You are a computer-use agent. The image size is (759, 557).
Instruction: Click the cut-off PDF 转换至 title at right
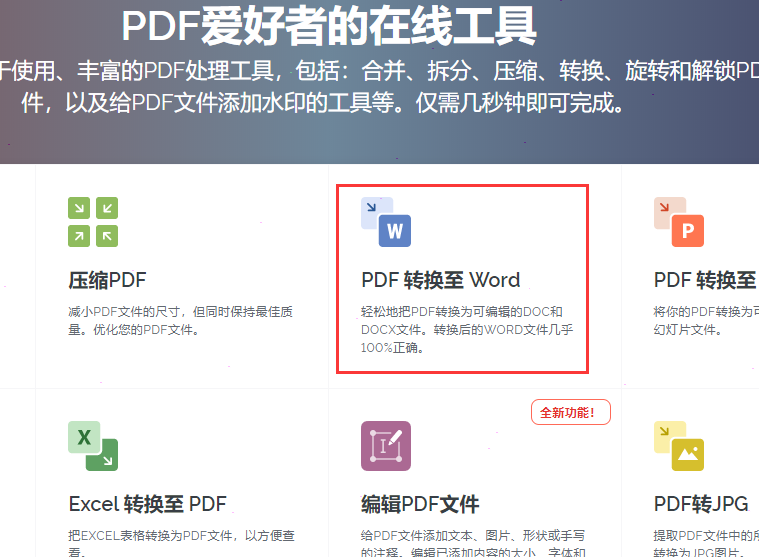coord(705,280)
